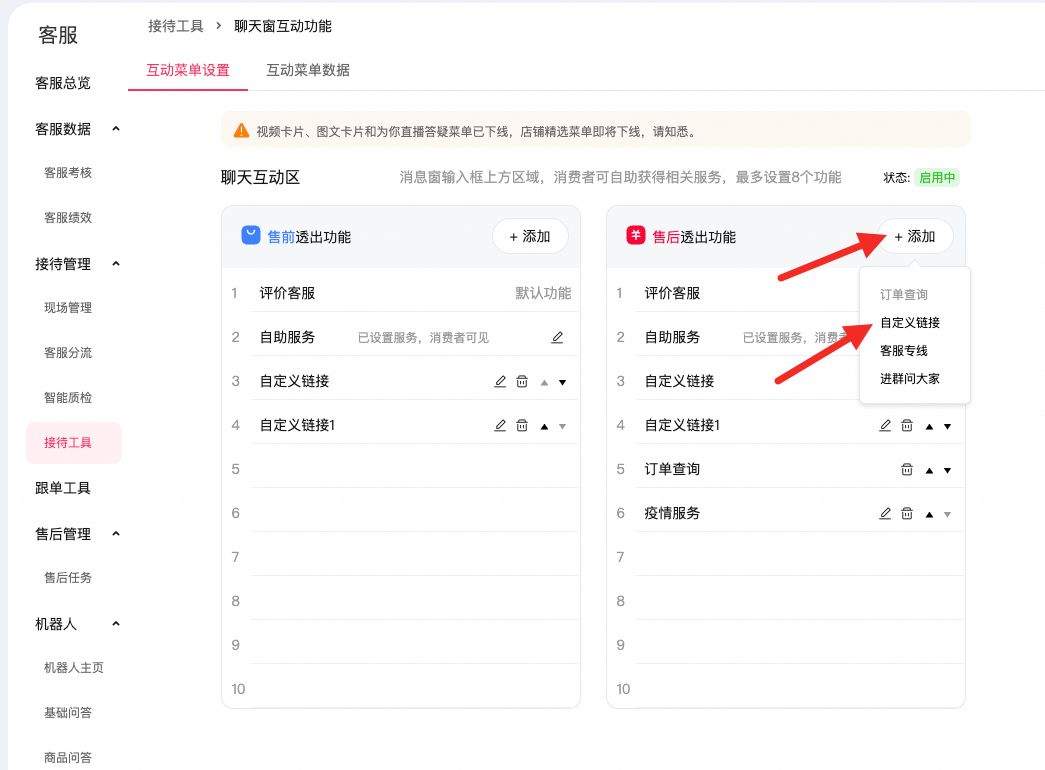Delete pre-sale 自定义链接 row

click(x=522, y=382)
